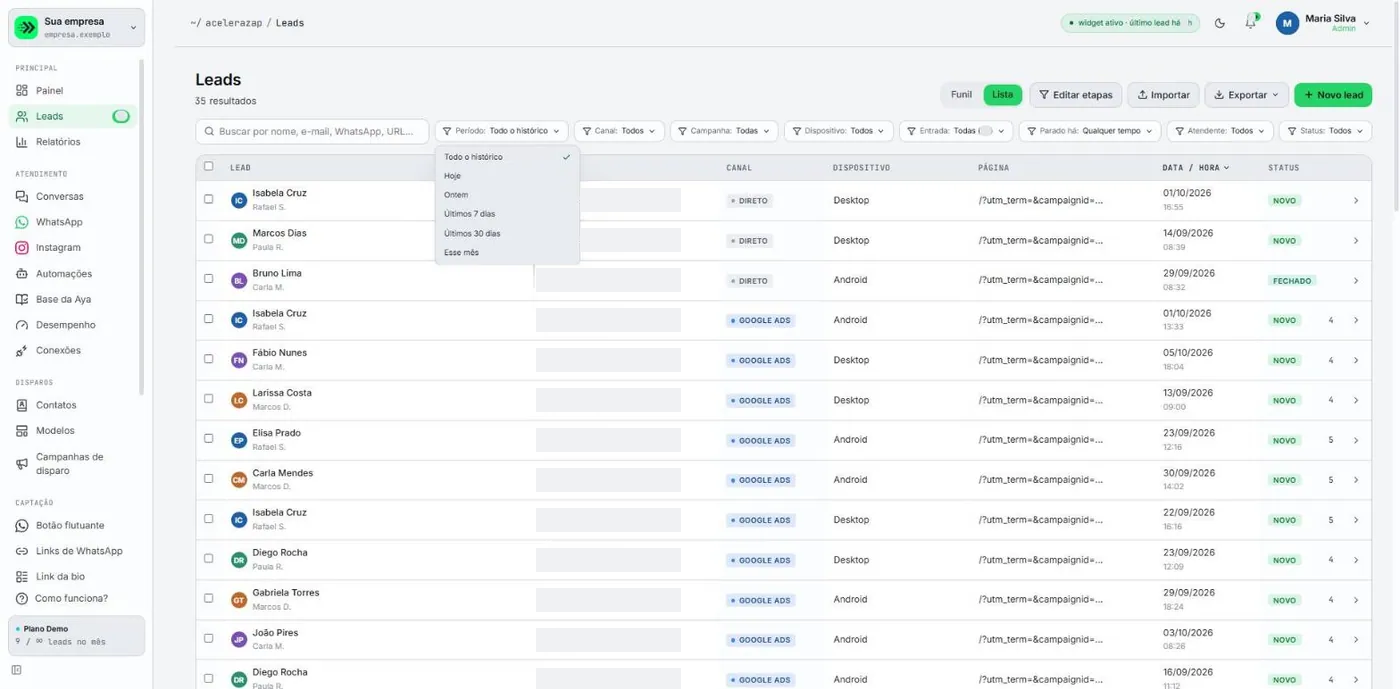Open the Campanha filter dropdown
The width and height of the screenshot is (1400, 689).
[x=723, y=131]
